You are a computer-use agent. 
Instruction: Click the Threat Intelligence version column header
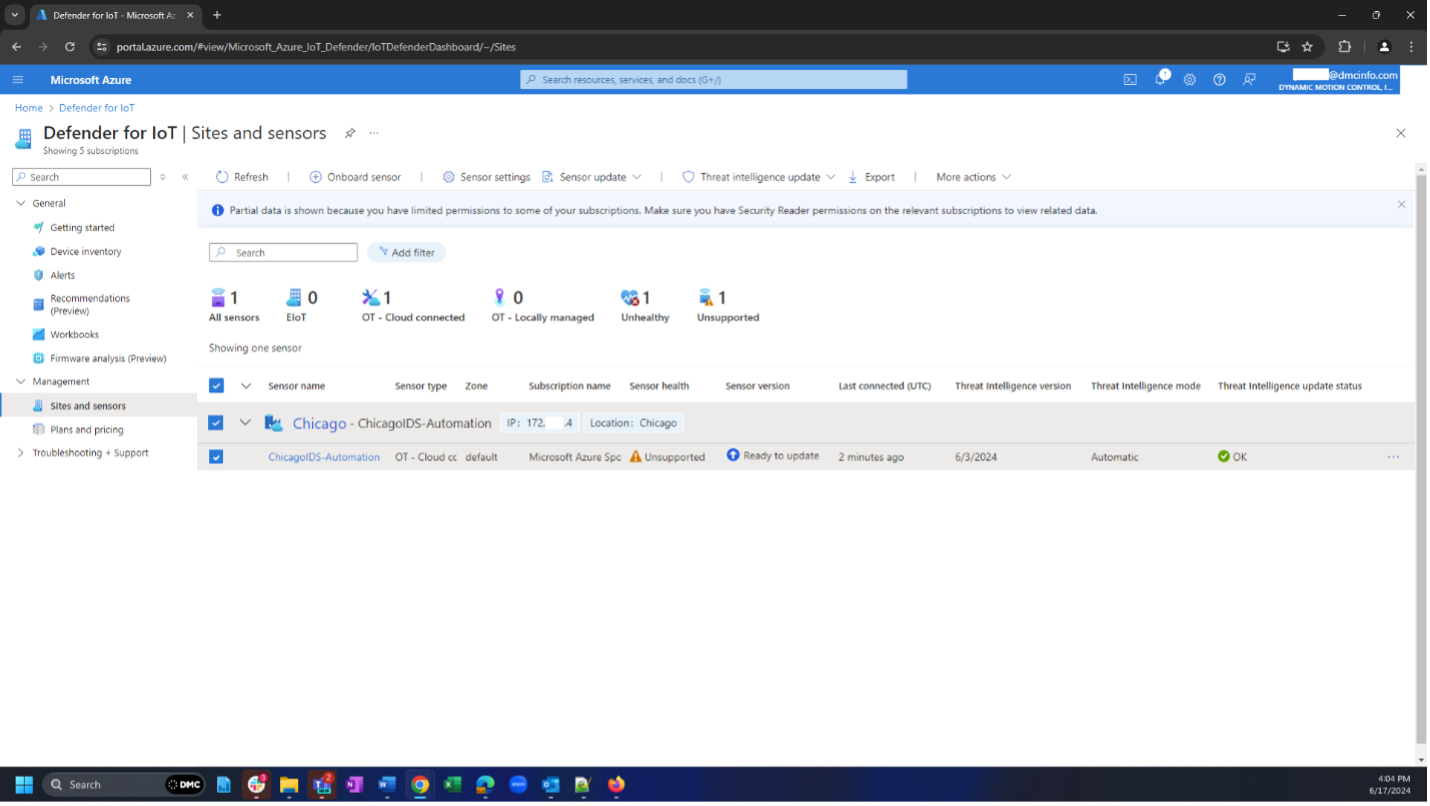[1013, 386]
